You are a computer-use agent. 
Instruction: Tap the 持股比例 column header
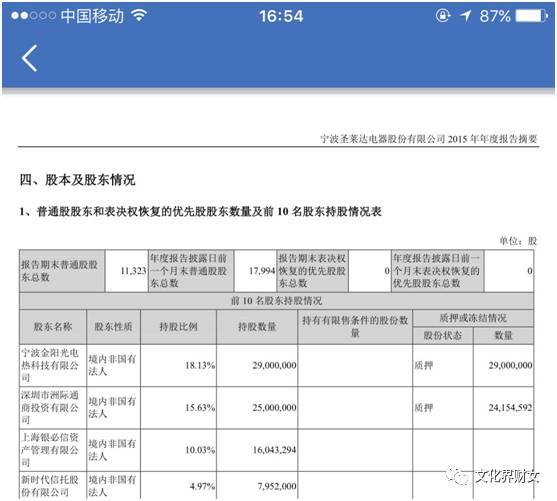pyautogui.click(x=178, y=327)
